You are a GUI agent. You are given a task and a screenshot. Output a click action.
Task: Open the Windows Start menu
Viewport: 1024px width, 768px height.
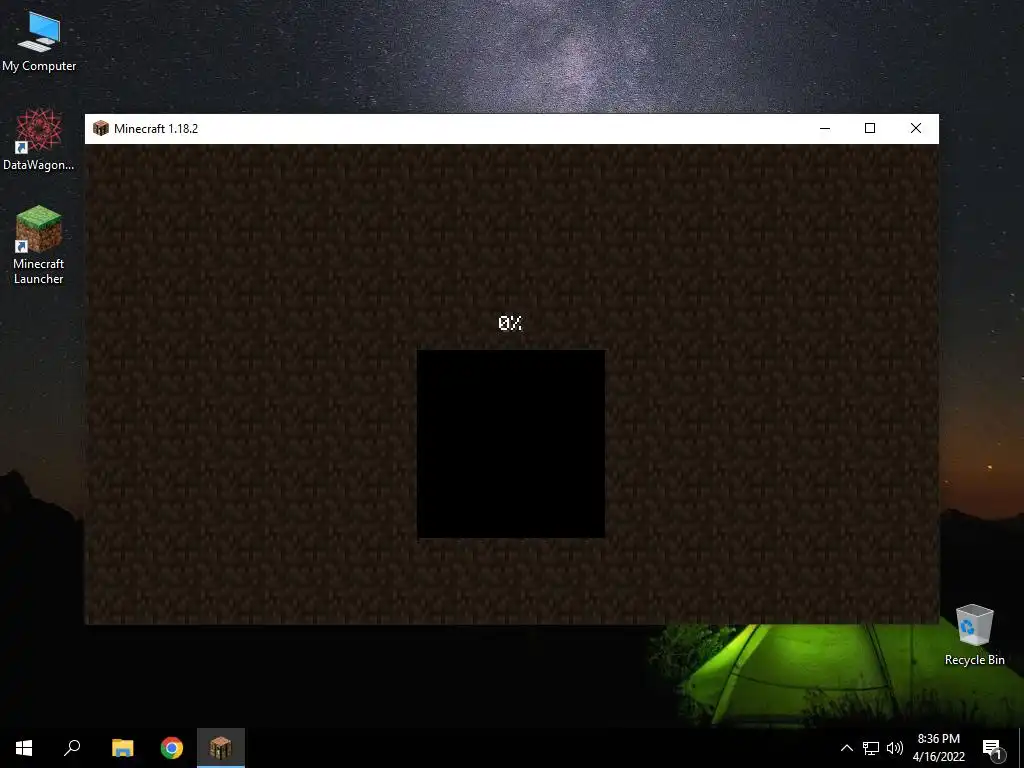pos(24,748)
